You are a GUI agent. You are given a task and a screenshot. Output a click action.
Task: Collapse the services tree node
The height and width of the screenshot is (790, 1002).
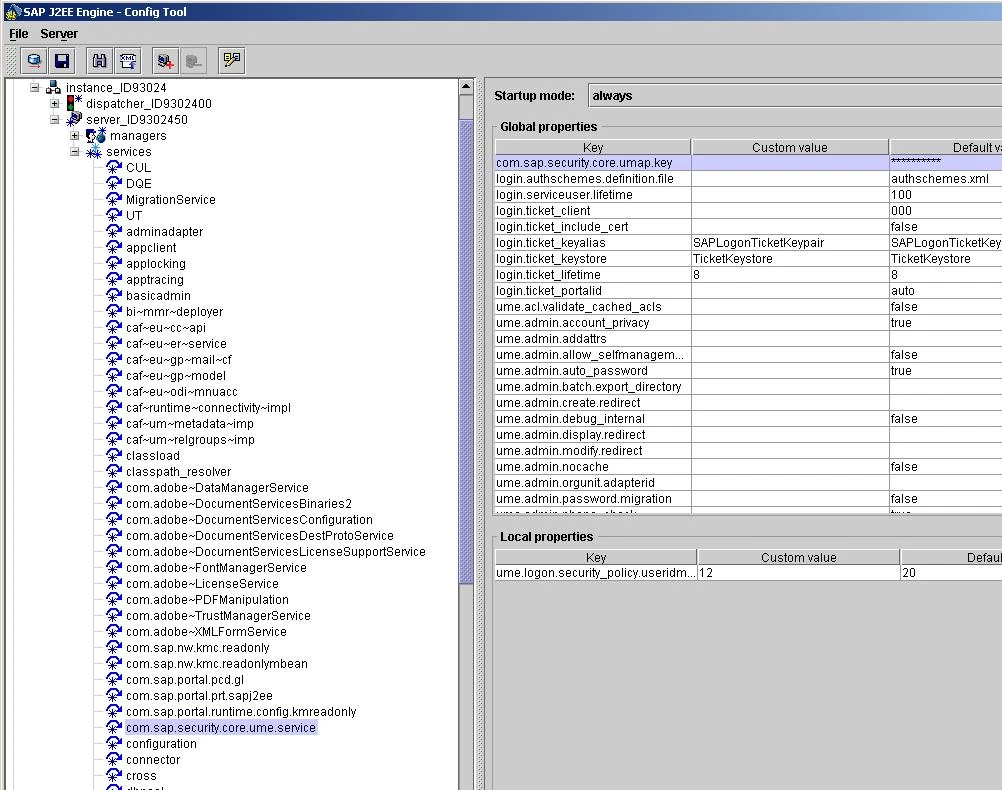coord(75,152)
